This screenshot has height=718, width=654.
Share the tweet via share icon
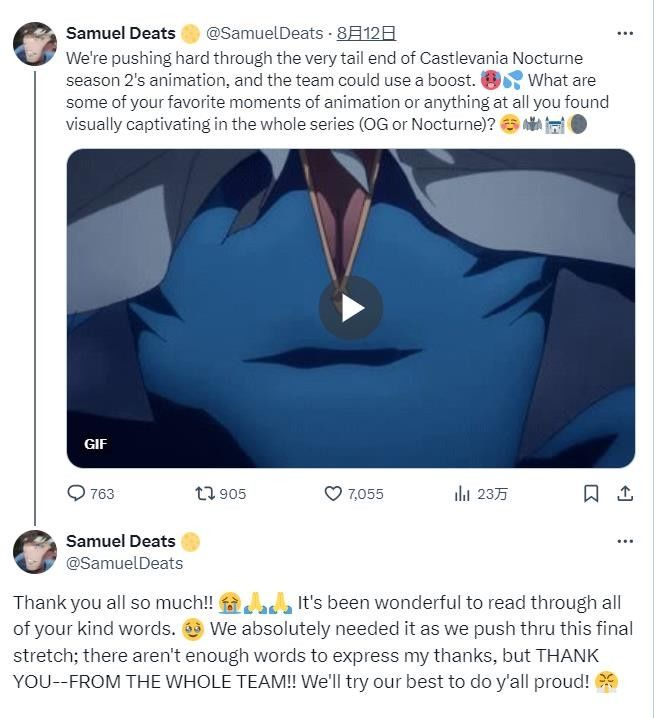[x=624, y=493]
